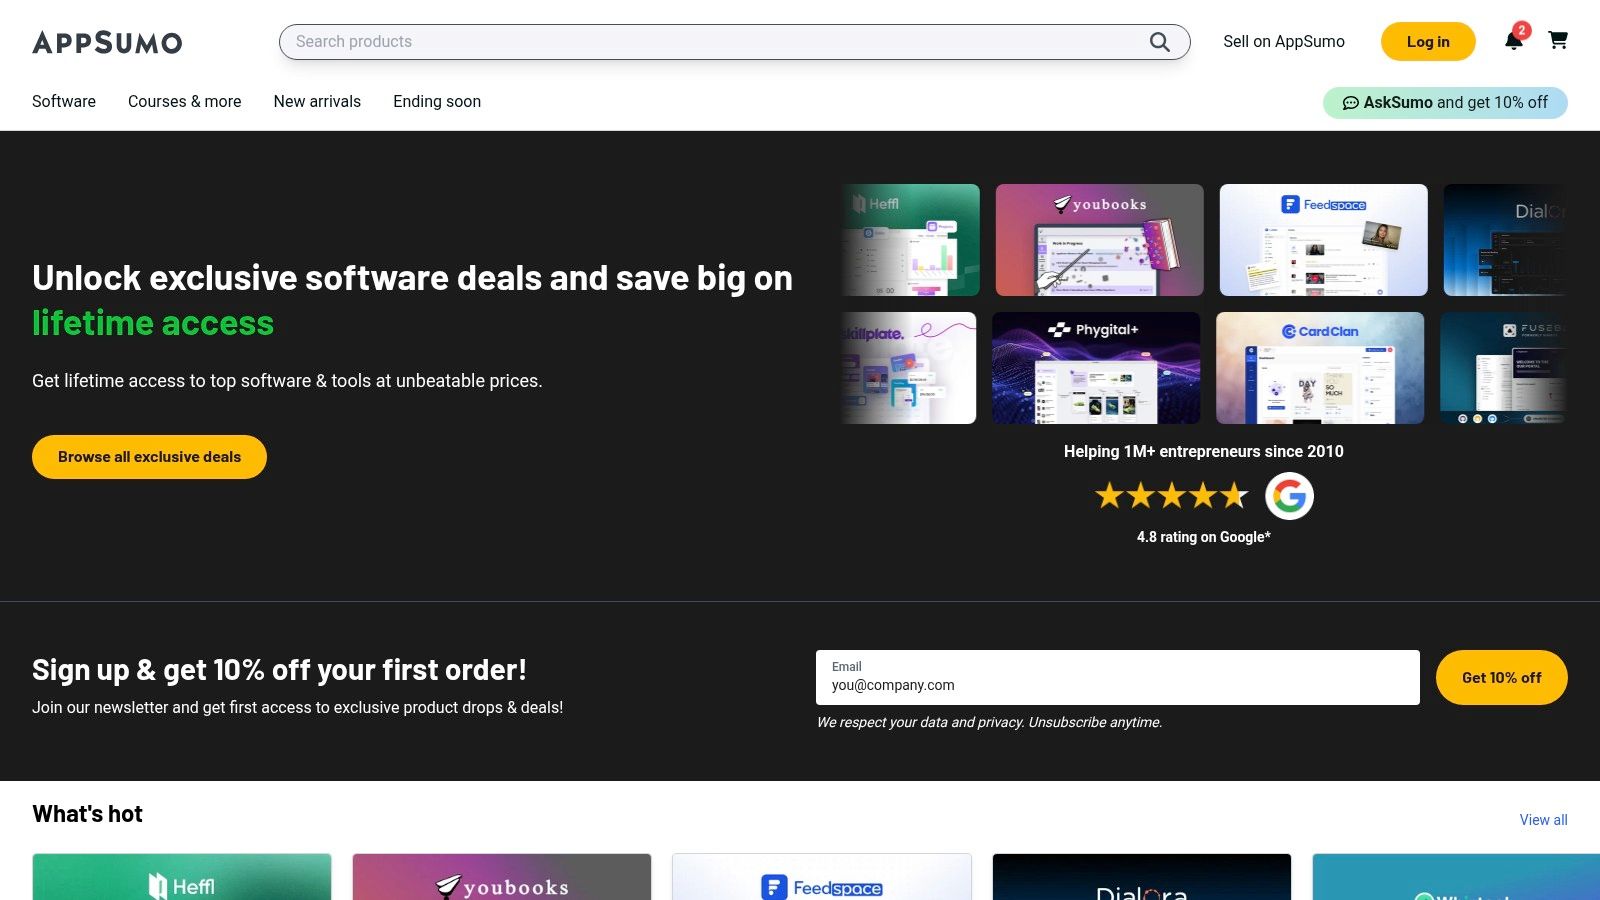1600x900 pixels.
Task: Open the Courses & more menu
Action: (184, 101)
